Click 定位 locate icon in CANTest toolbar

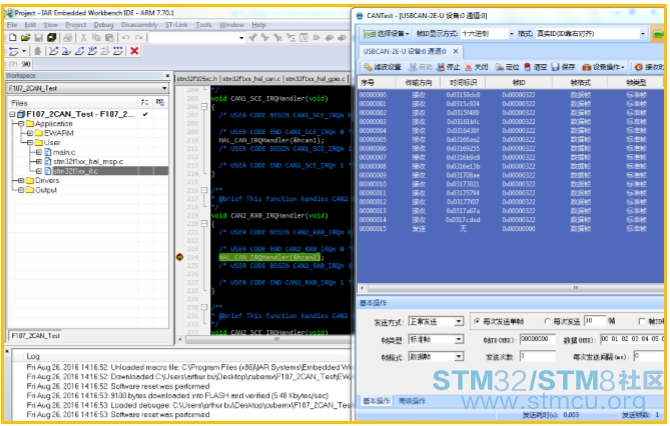(499, 67)
